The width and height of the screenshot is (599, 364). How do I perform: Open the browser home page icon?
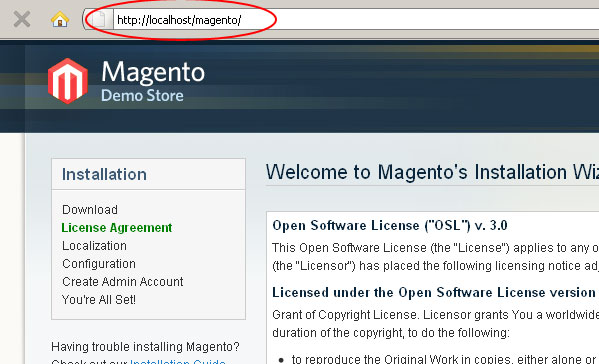[x=60, y=19]
